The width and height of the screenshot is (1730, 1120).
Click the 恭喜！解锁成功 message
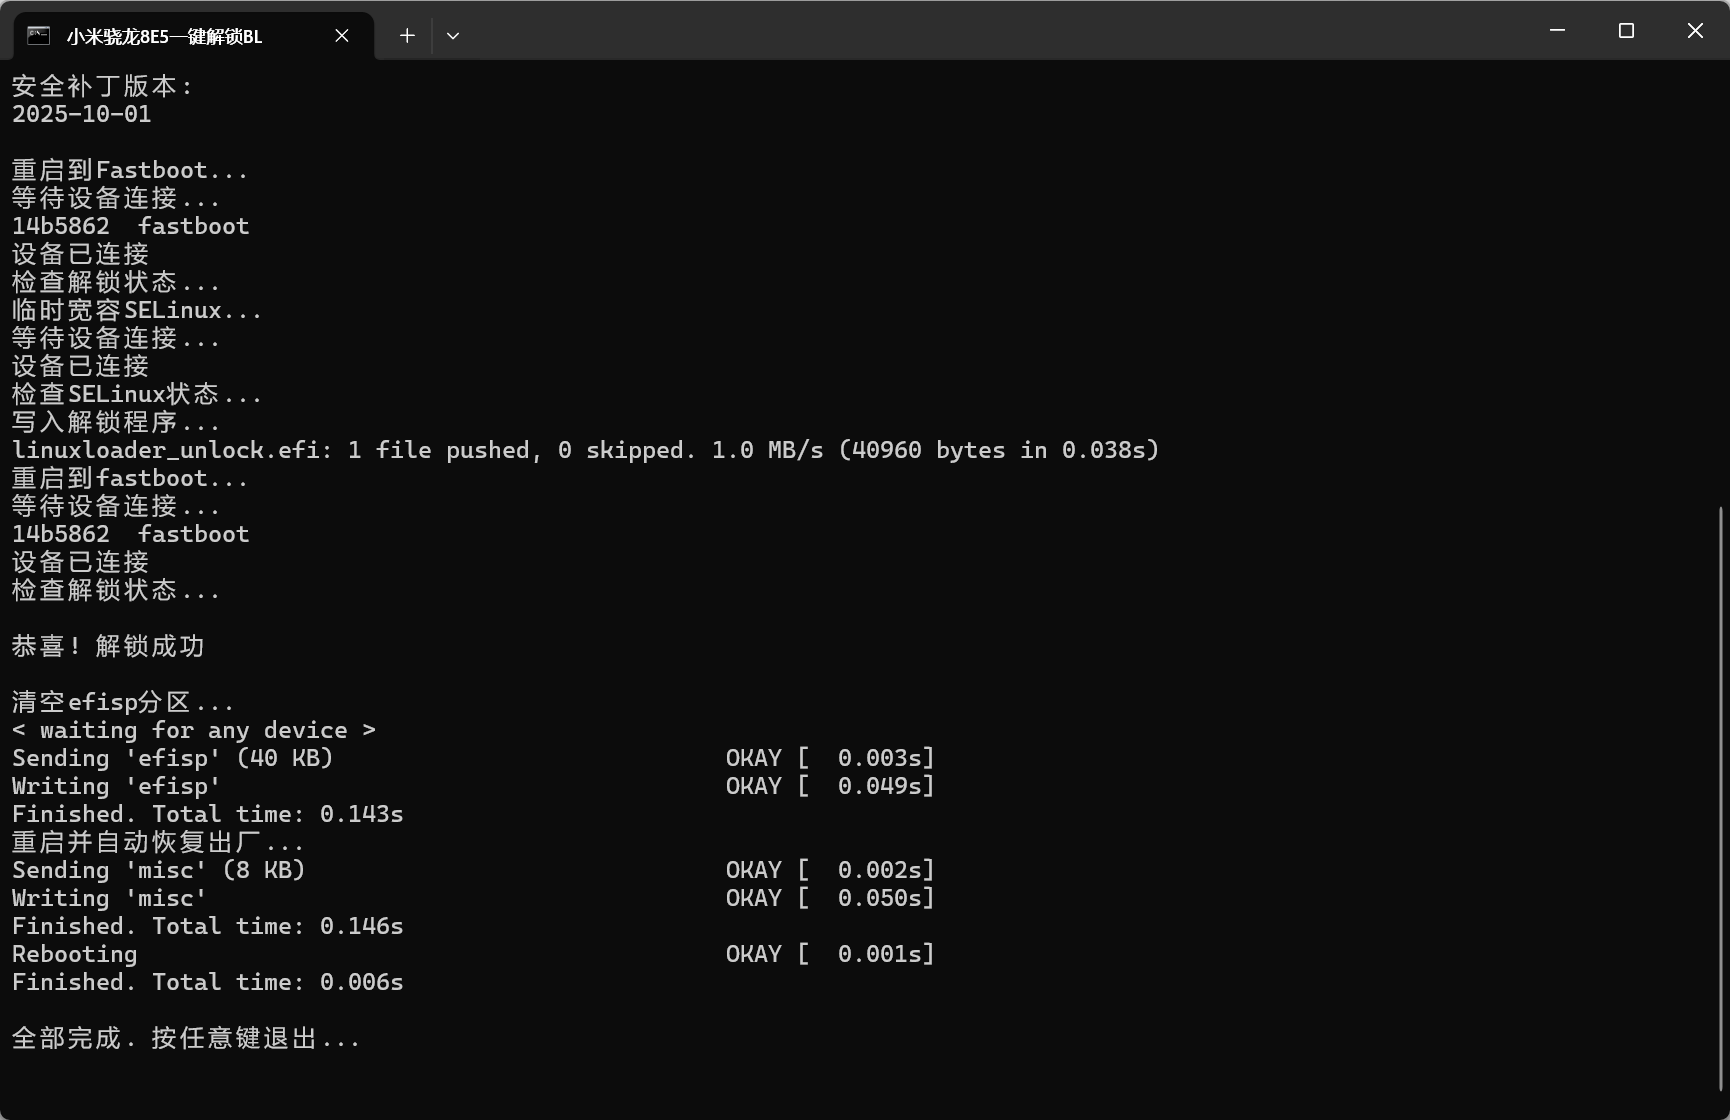click(108, 646)
